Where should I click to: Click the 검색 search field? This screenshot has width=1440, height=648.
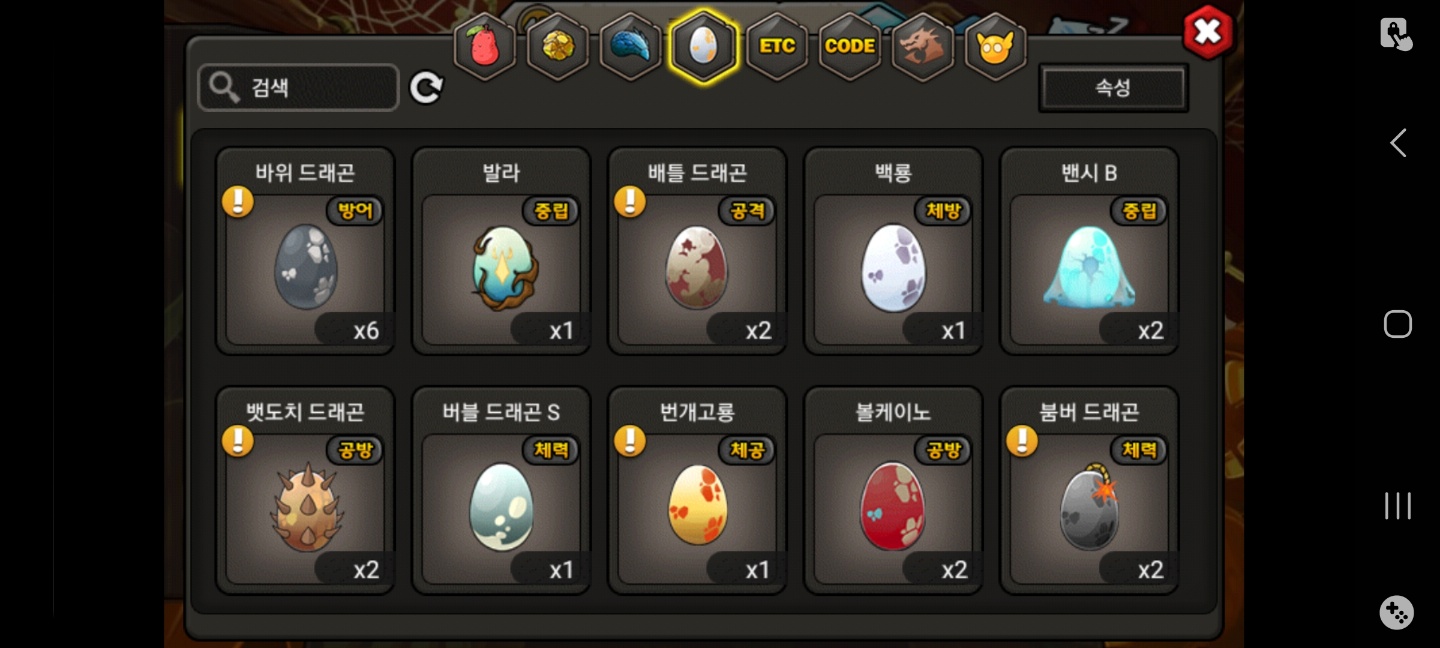coord(299,88)
